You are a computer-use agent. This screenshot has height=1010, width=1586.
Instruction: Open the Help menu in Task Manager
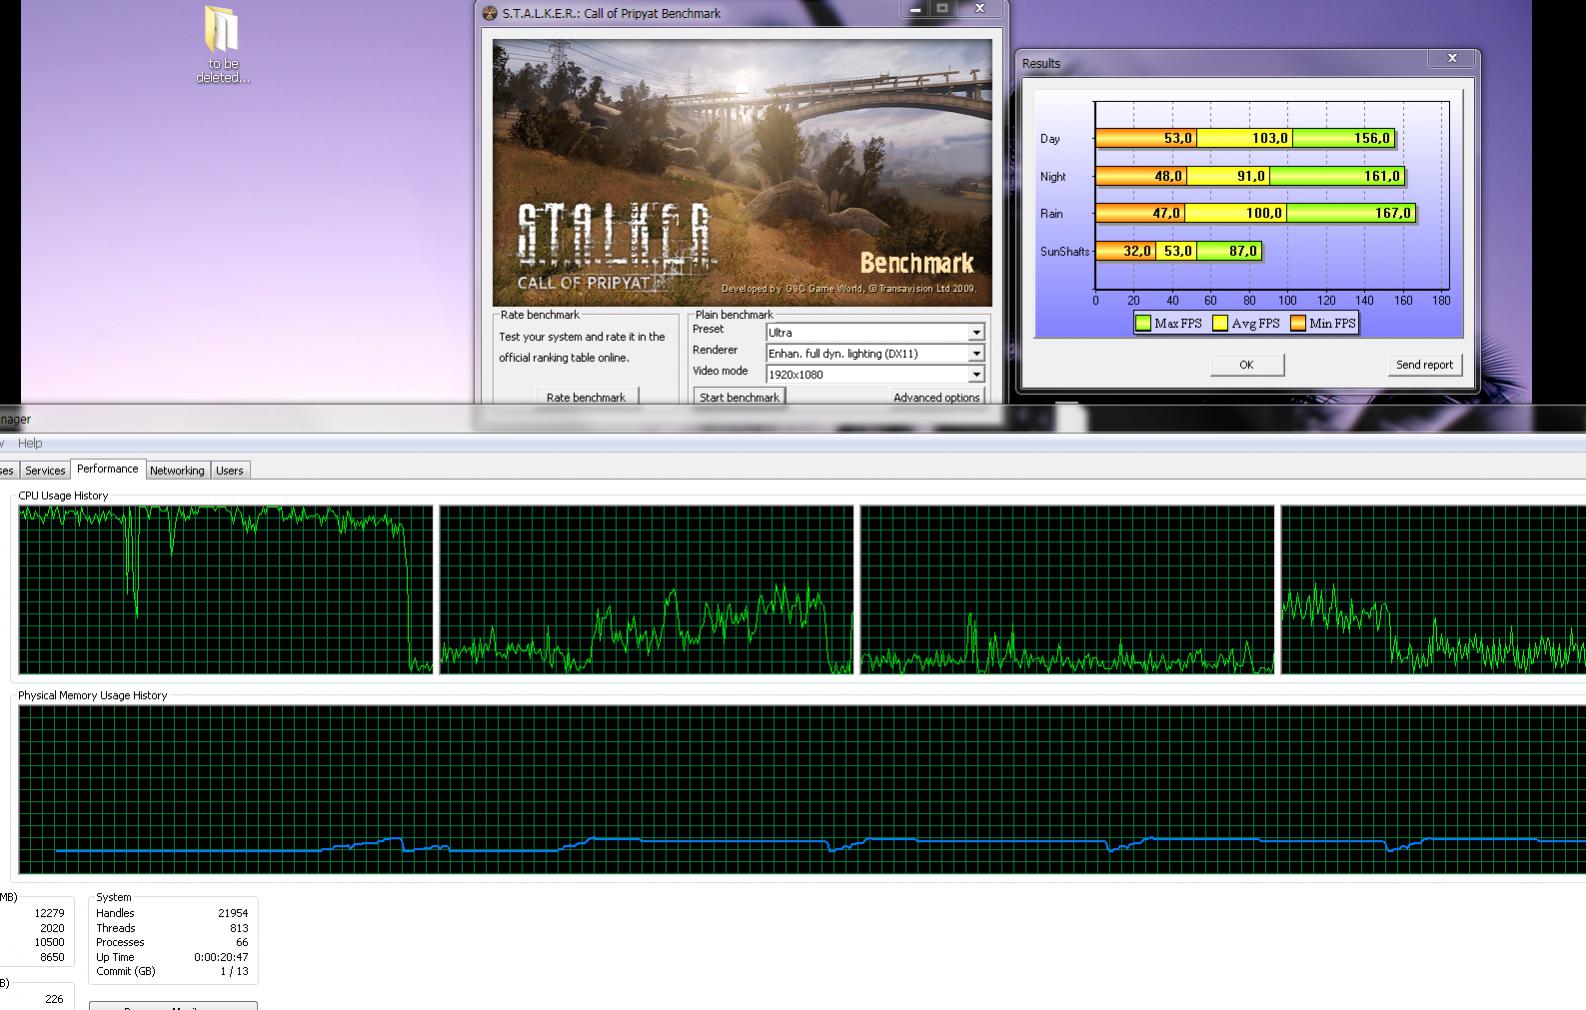click(x=30, y=443)
